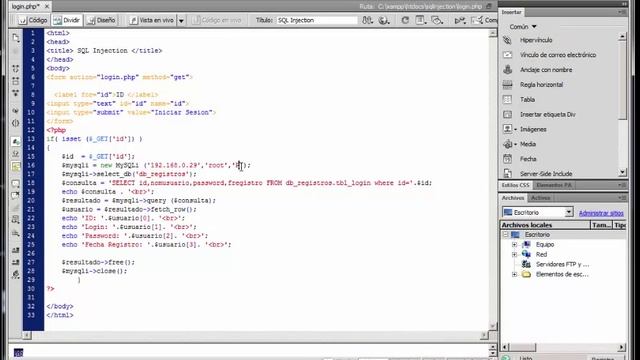Click Recent Snippets coding toolbar icon
This screenshot has width=640, height=360.
pyautogui.click(x=16, y=220)
